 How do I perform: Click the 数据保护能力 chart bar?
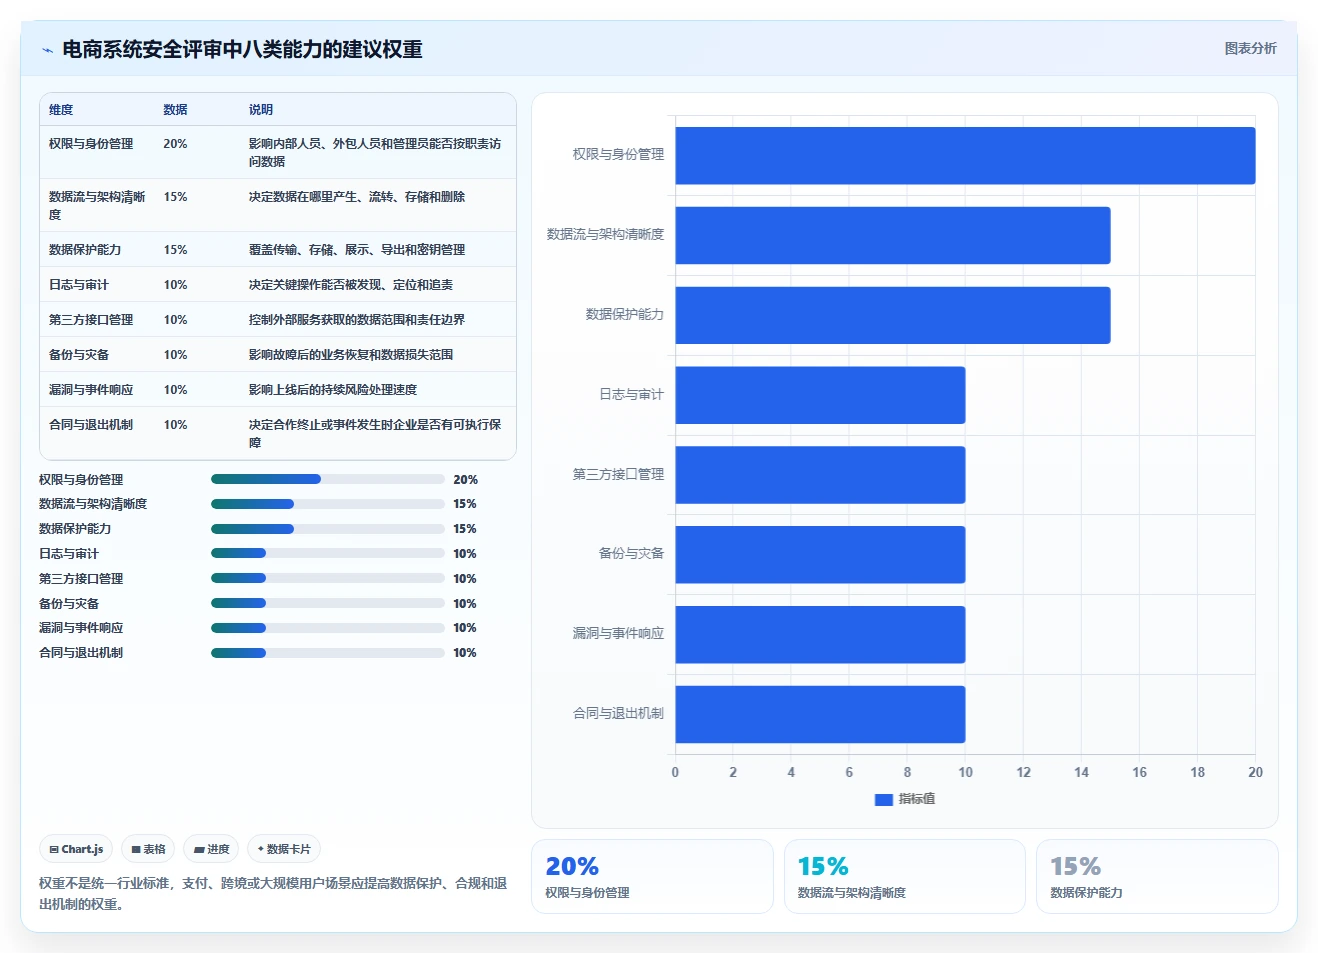point(893,315)
